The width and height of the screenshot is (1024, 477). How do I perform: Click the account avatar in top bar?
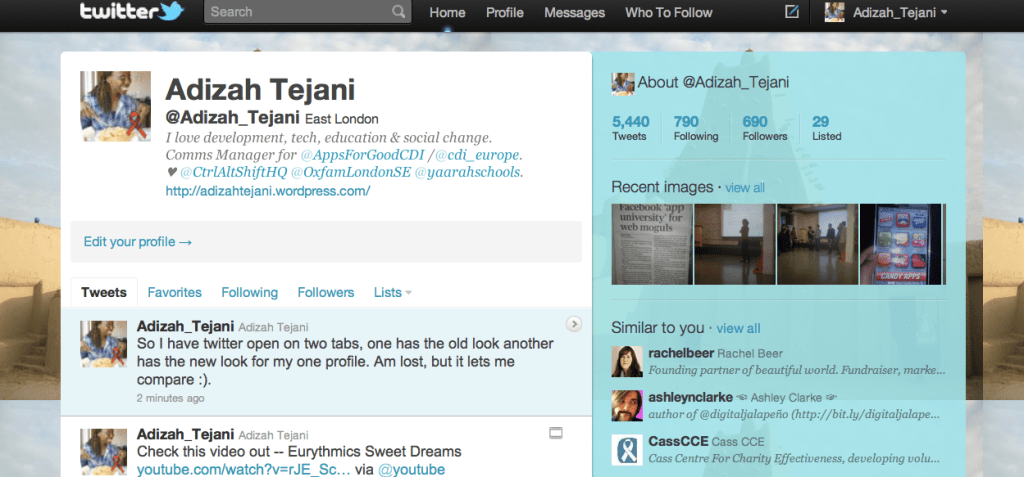click(x=834, y=12)
